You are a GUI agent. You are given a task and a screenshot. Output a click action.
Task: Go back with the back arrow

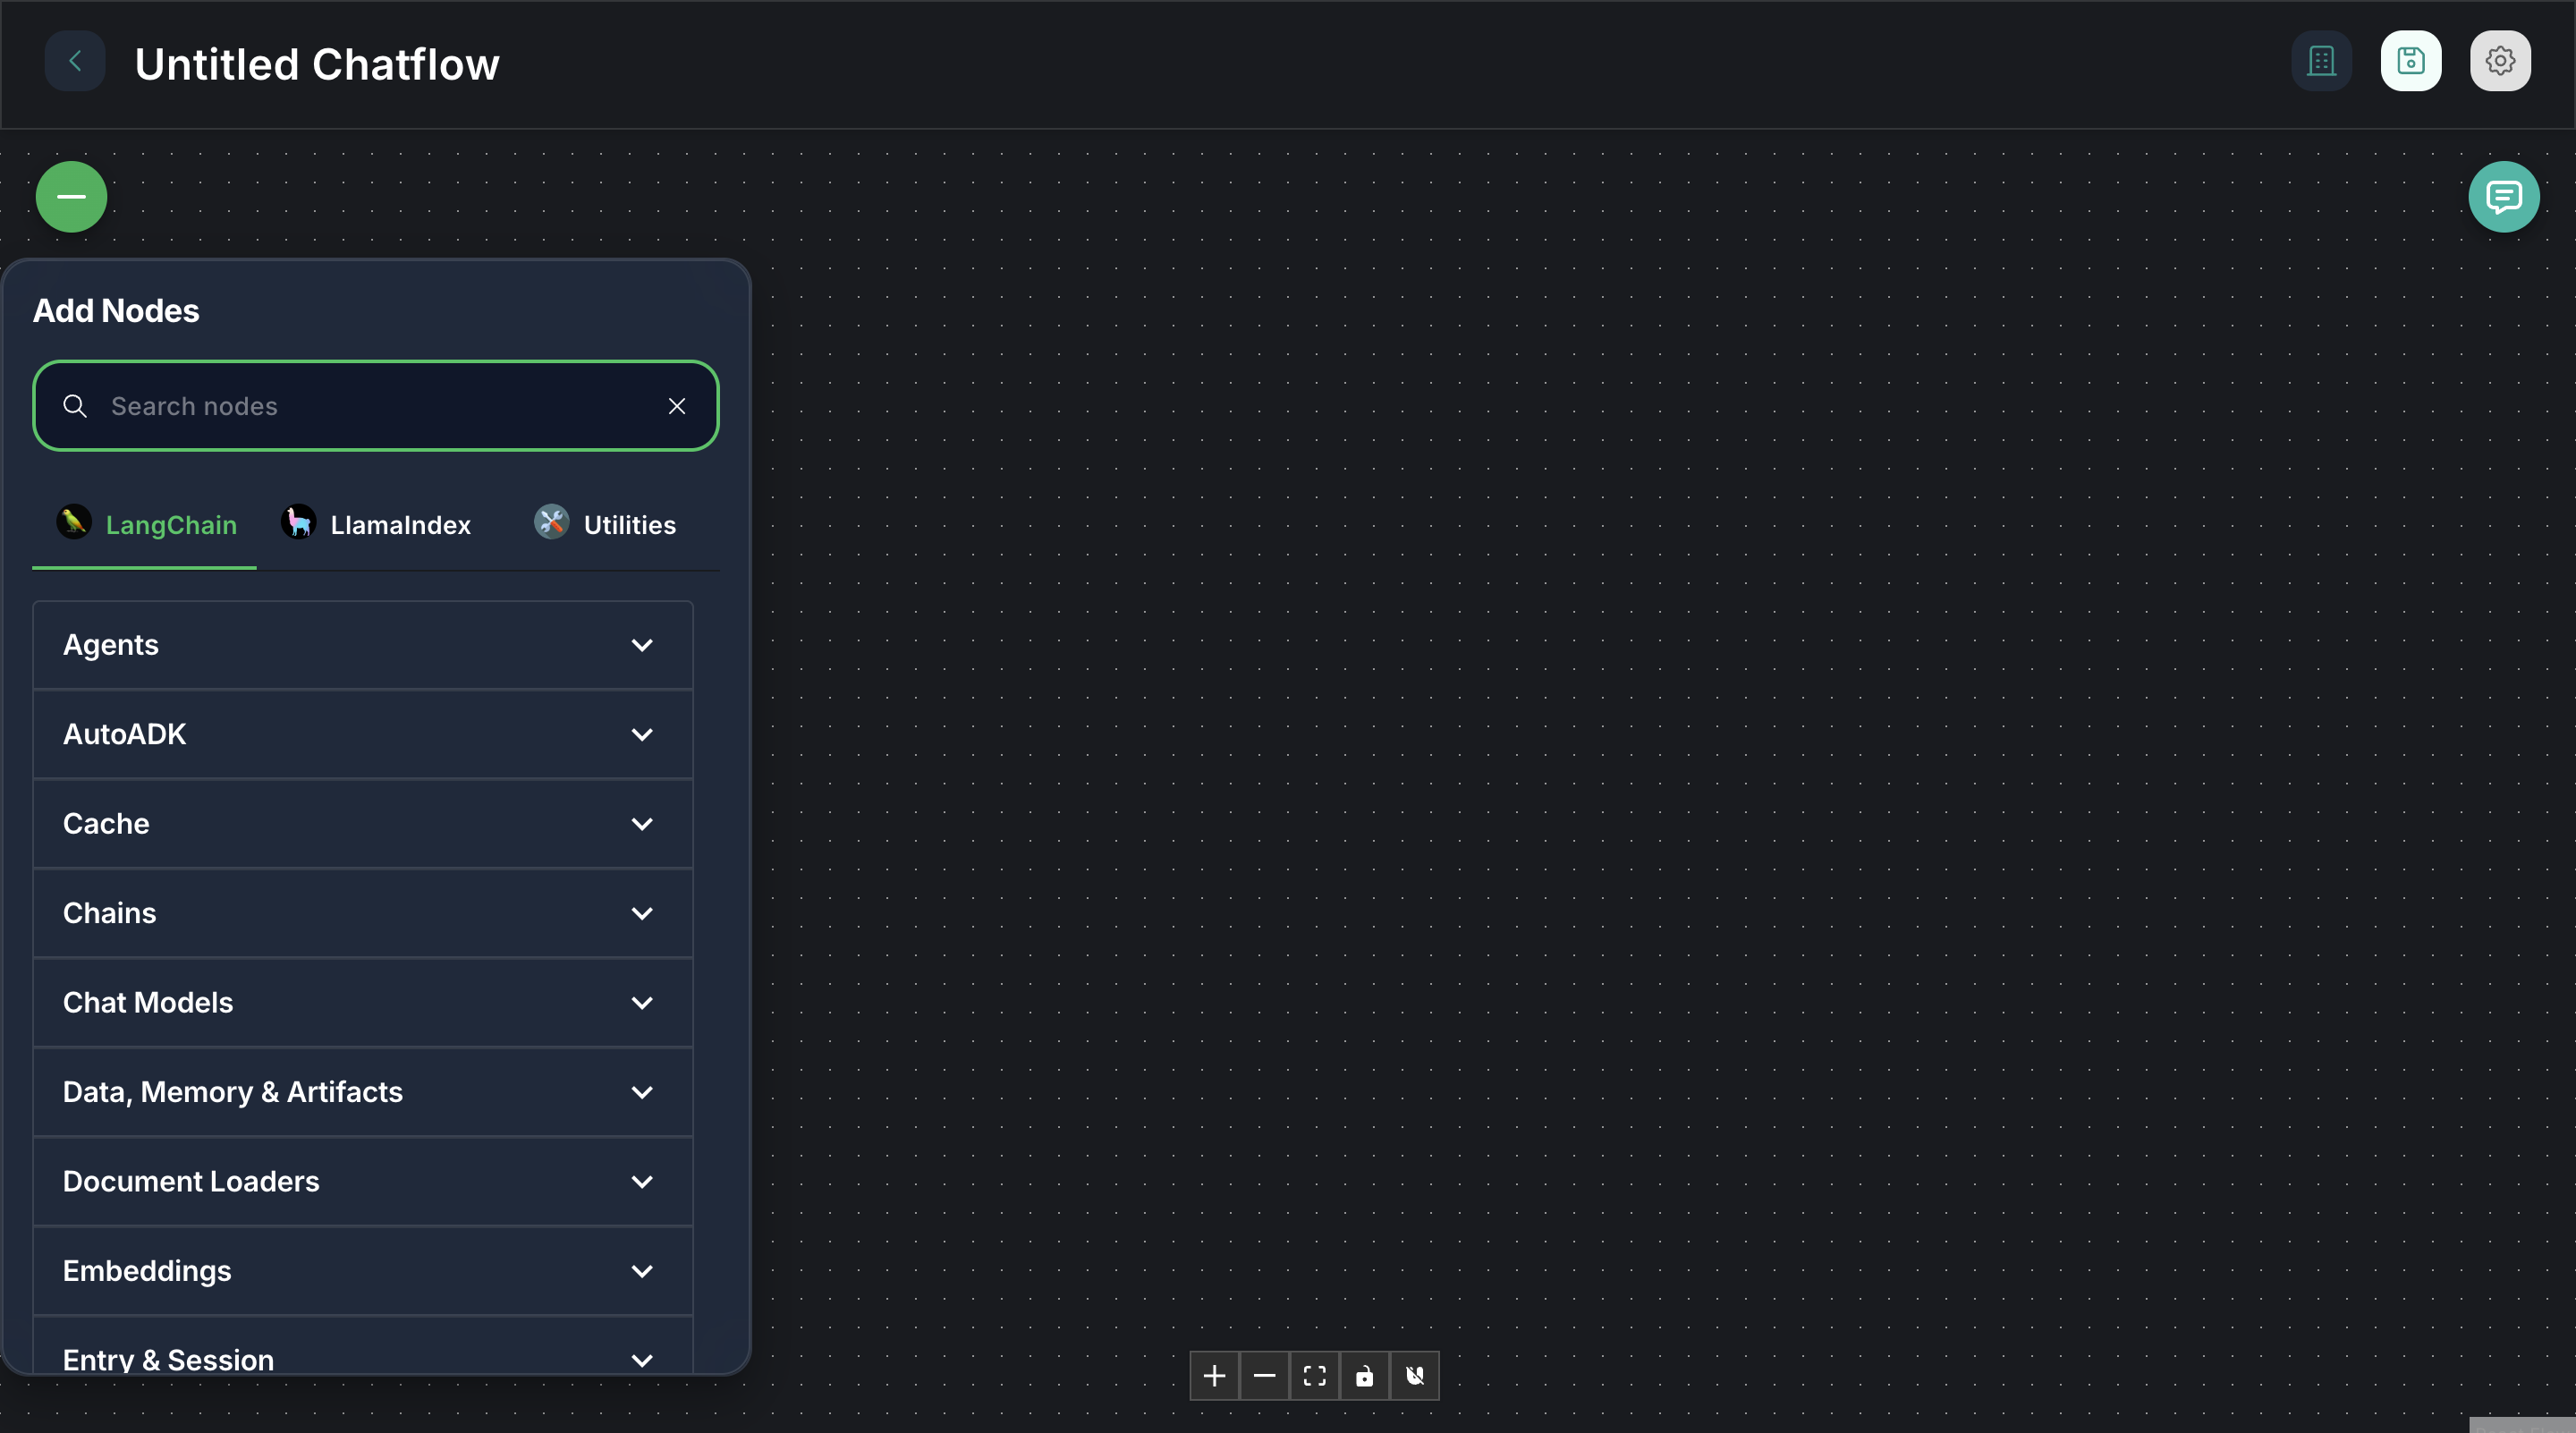coord(75,61)
